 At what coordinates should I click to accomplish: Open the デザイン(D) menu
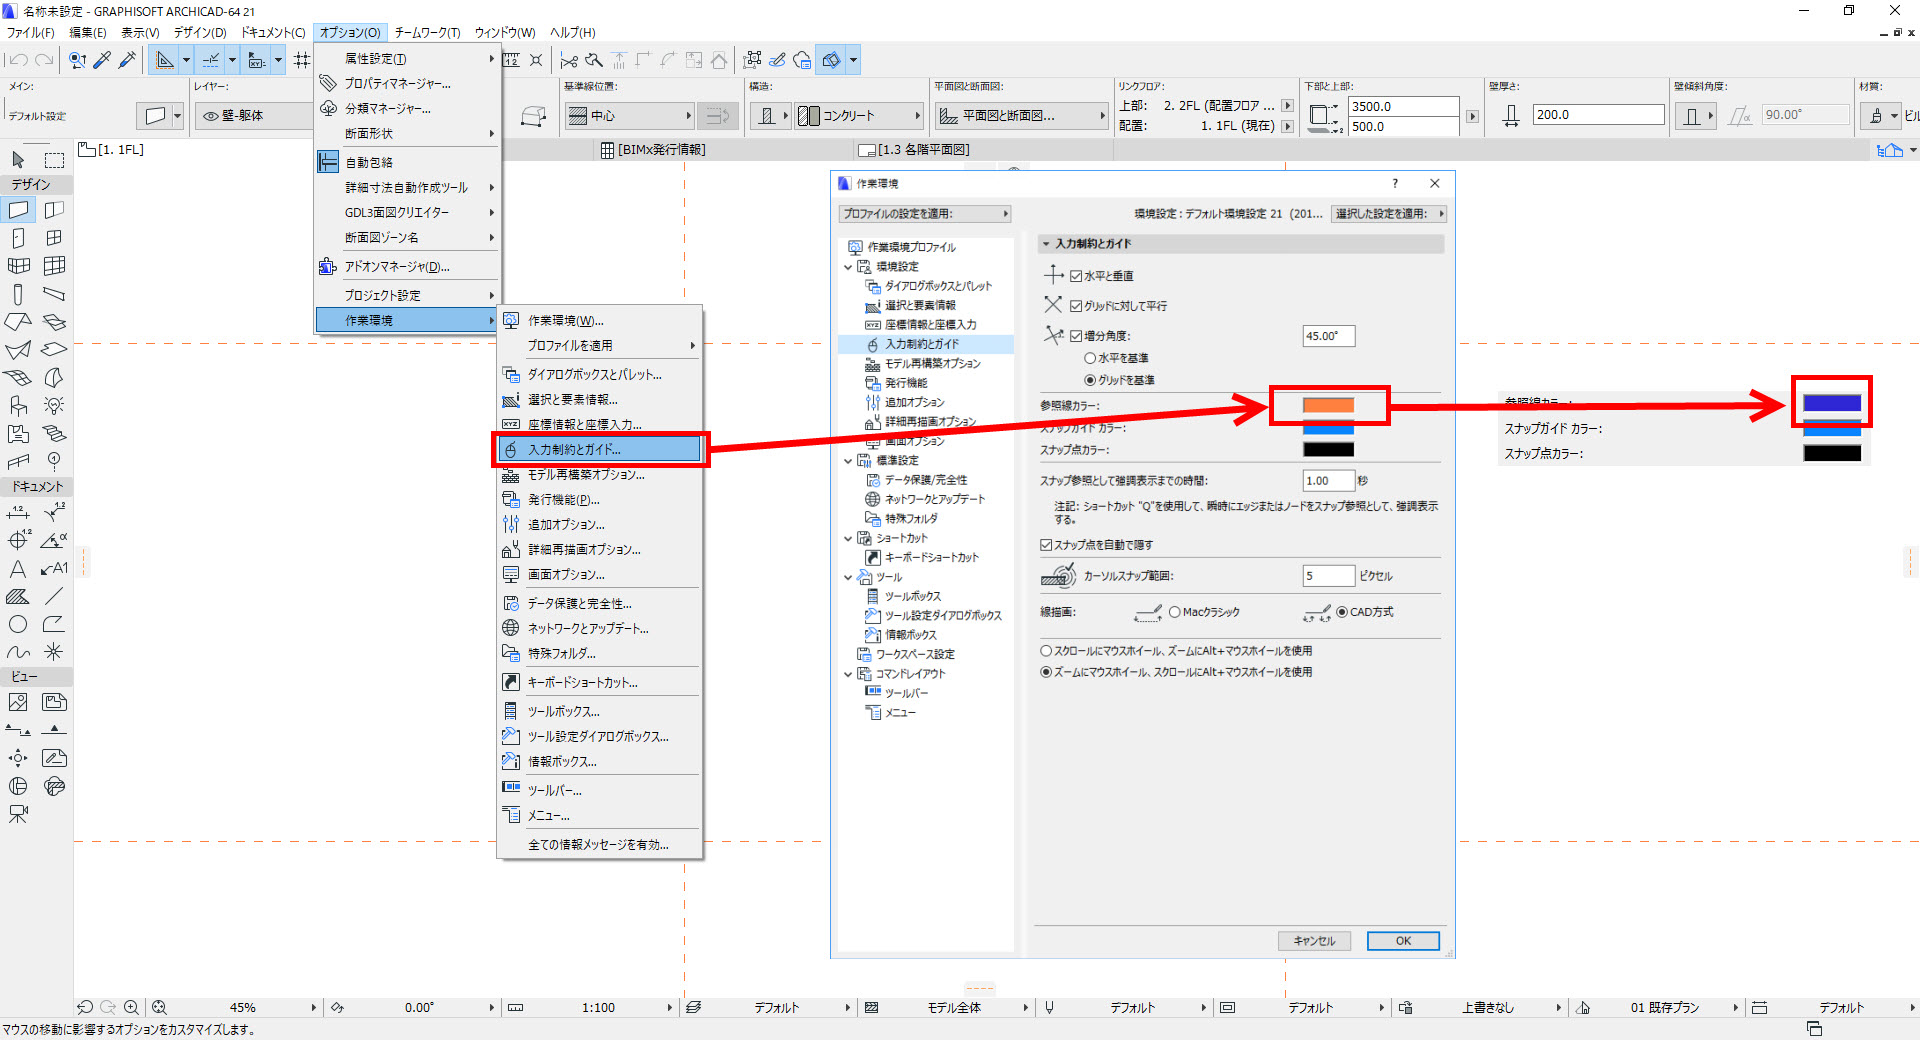pos(200,32)
